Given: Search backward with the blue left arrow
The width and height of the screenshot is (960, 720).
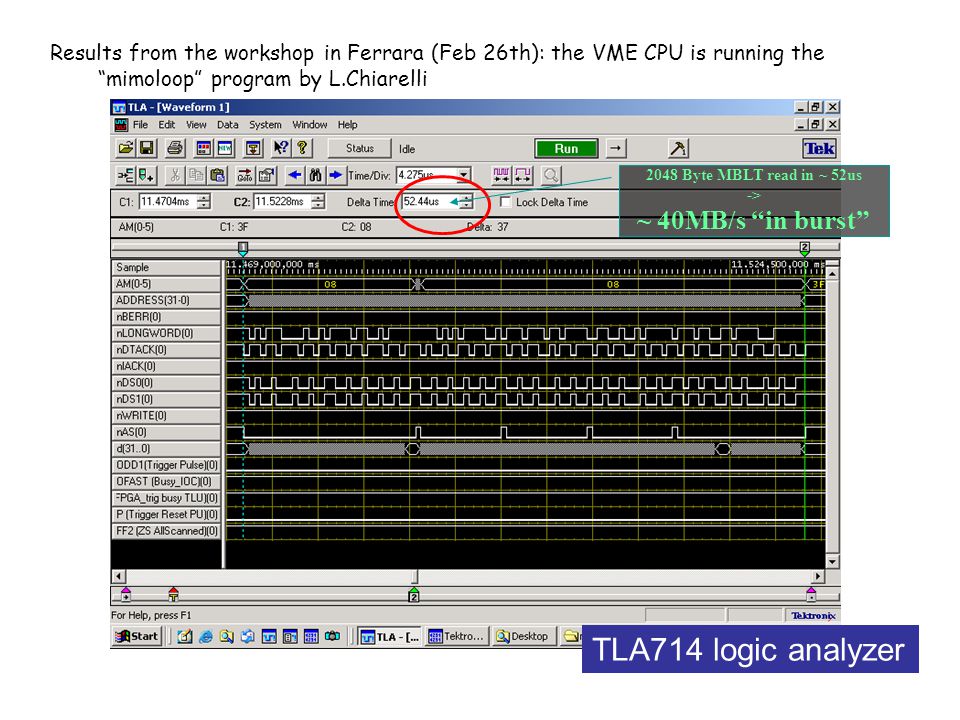Looking at the screenshot, I should pos(295,176).
